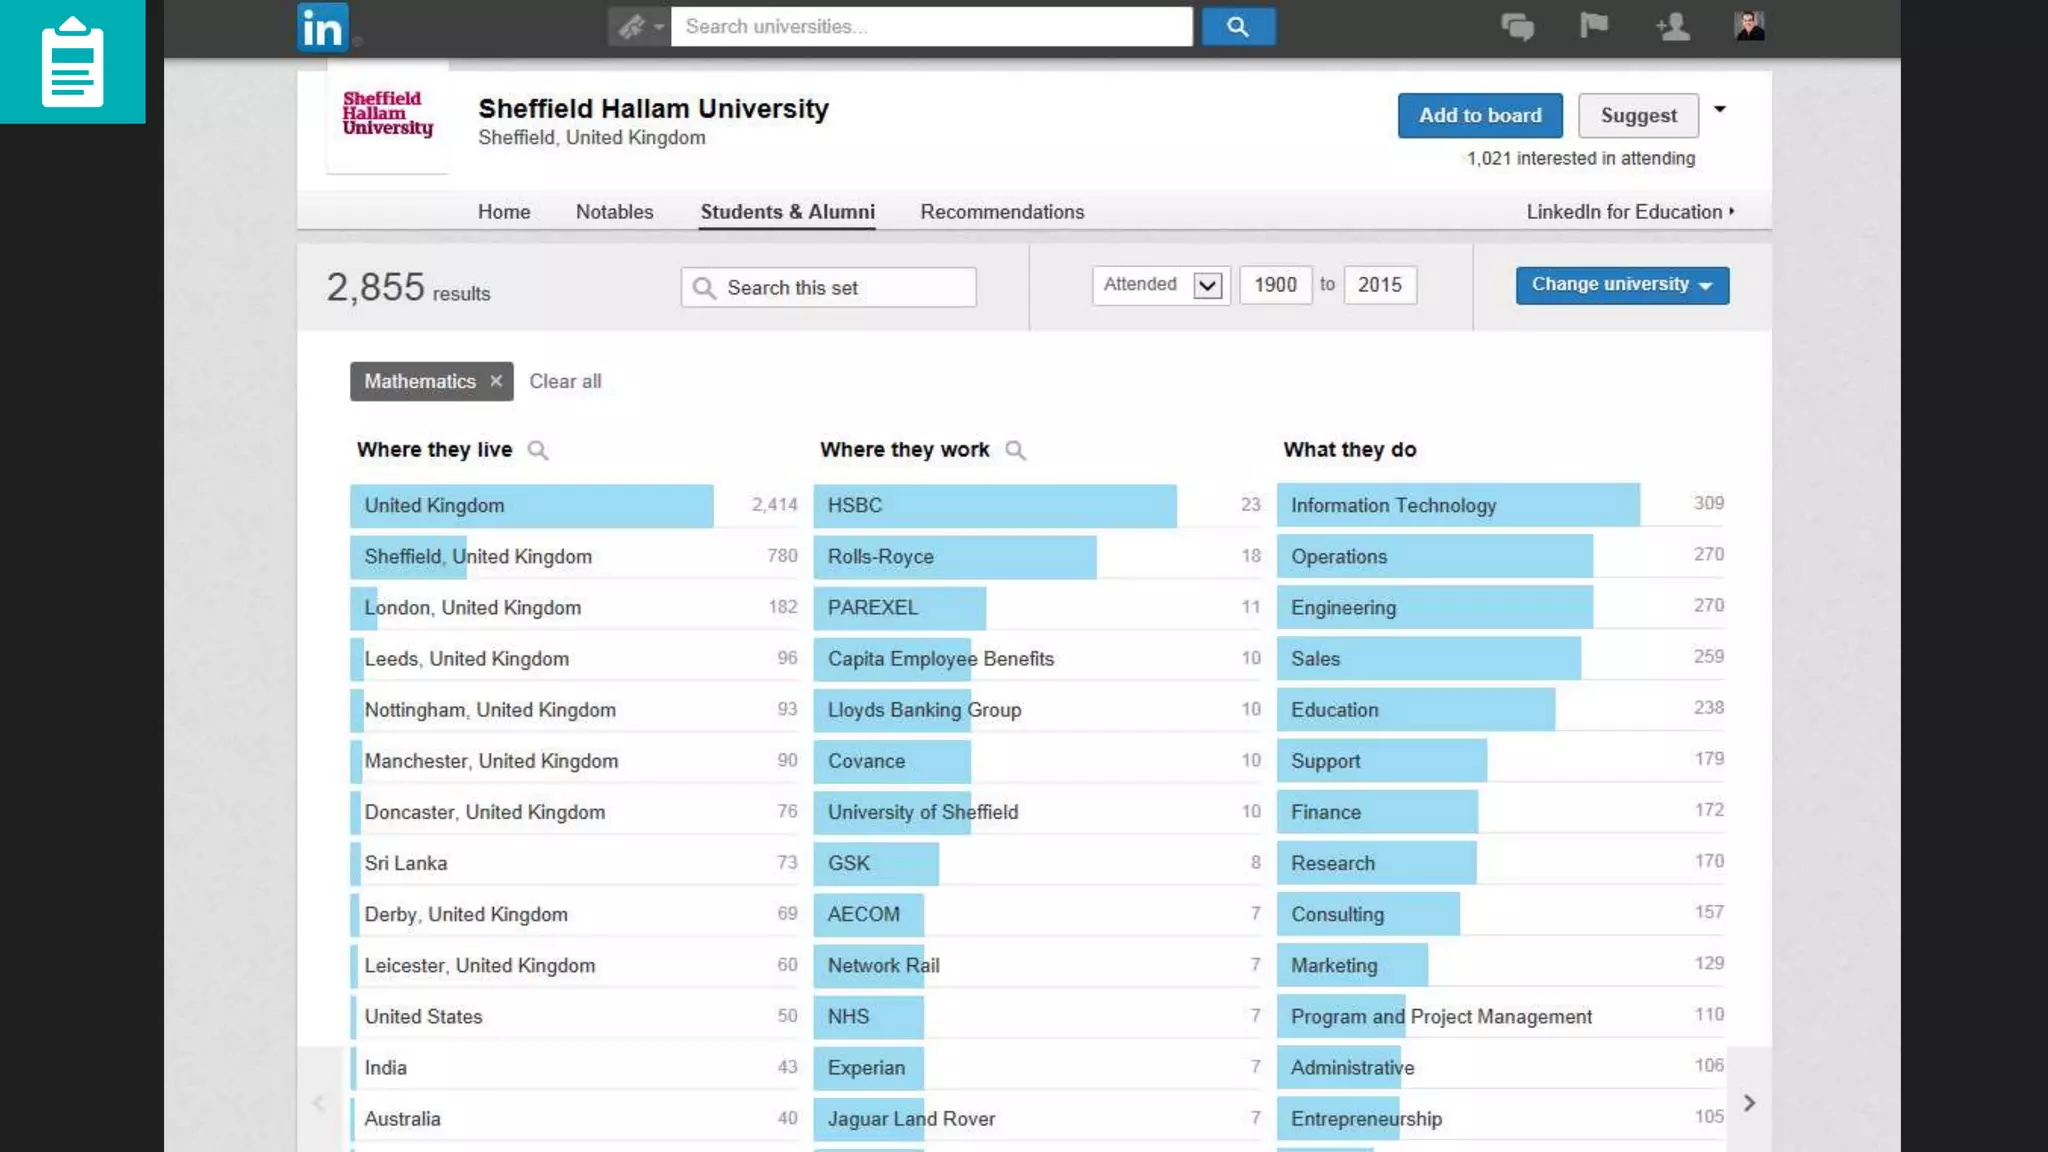Click the Add to board button
This screenshot has width=2048, height=1152.
[x=1479, y=115]
